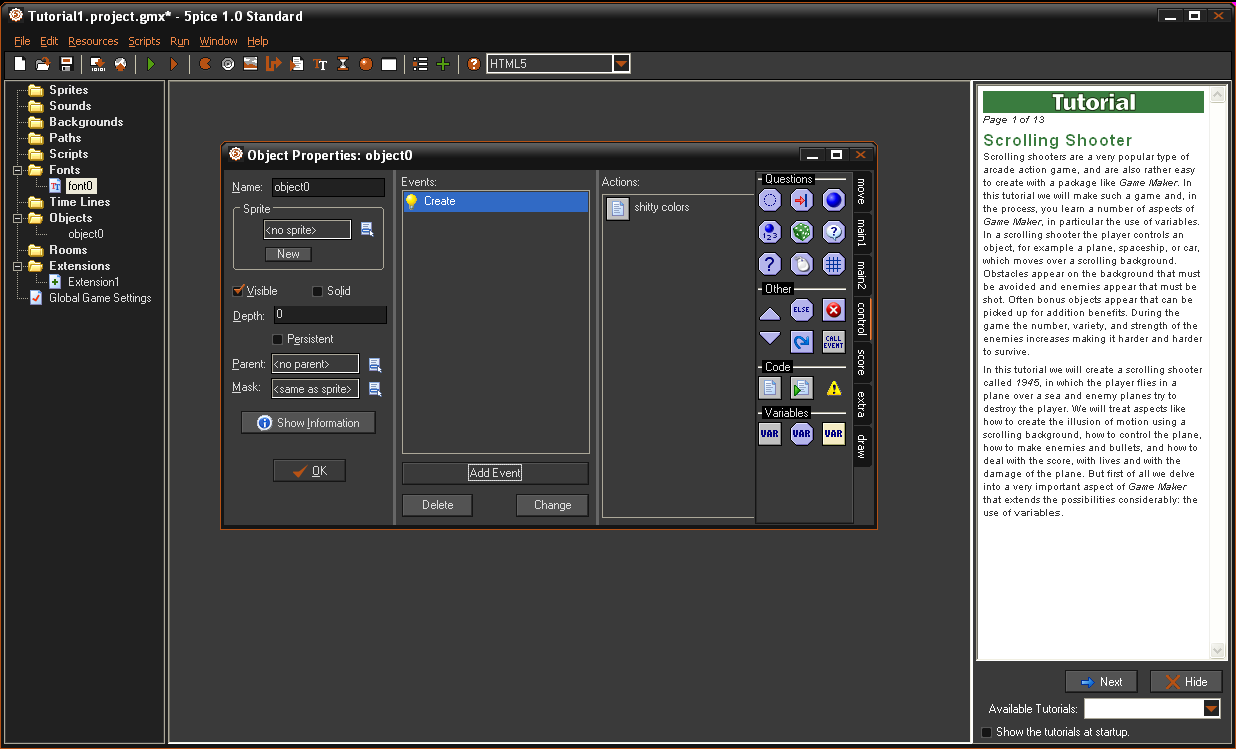Enable the Solid checkbox
The image size is (1236, 749).
[x=318, y=291]
